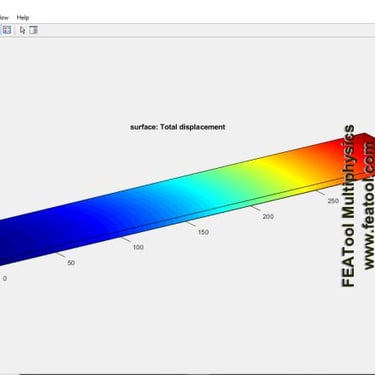Image resolution: width=375 pixels, height=375 pixels.
Task: Click the FEATool Multiphysics watermark text
Action: pos(348,206)
